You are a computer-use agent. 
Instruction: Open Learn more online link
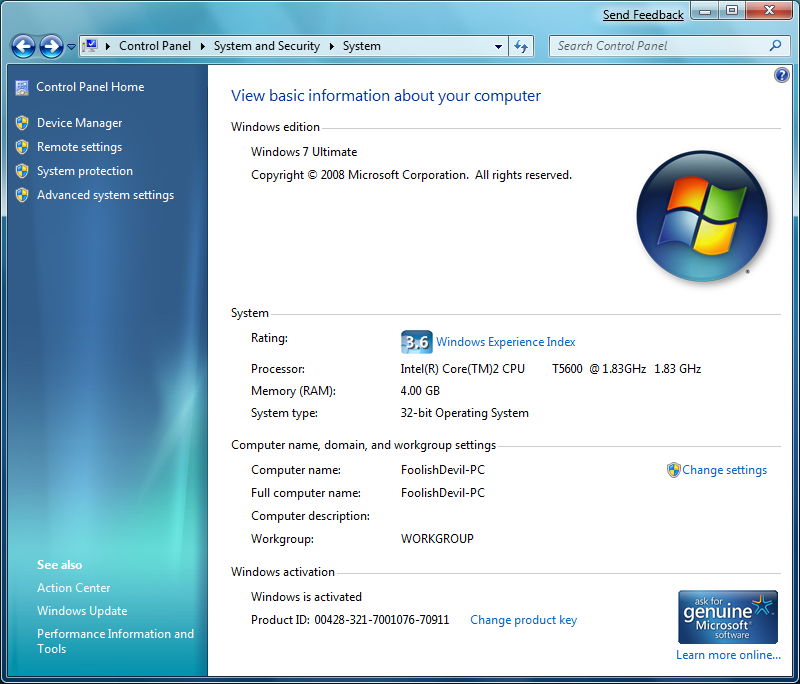point(728,655)
